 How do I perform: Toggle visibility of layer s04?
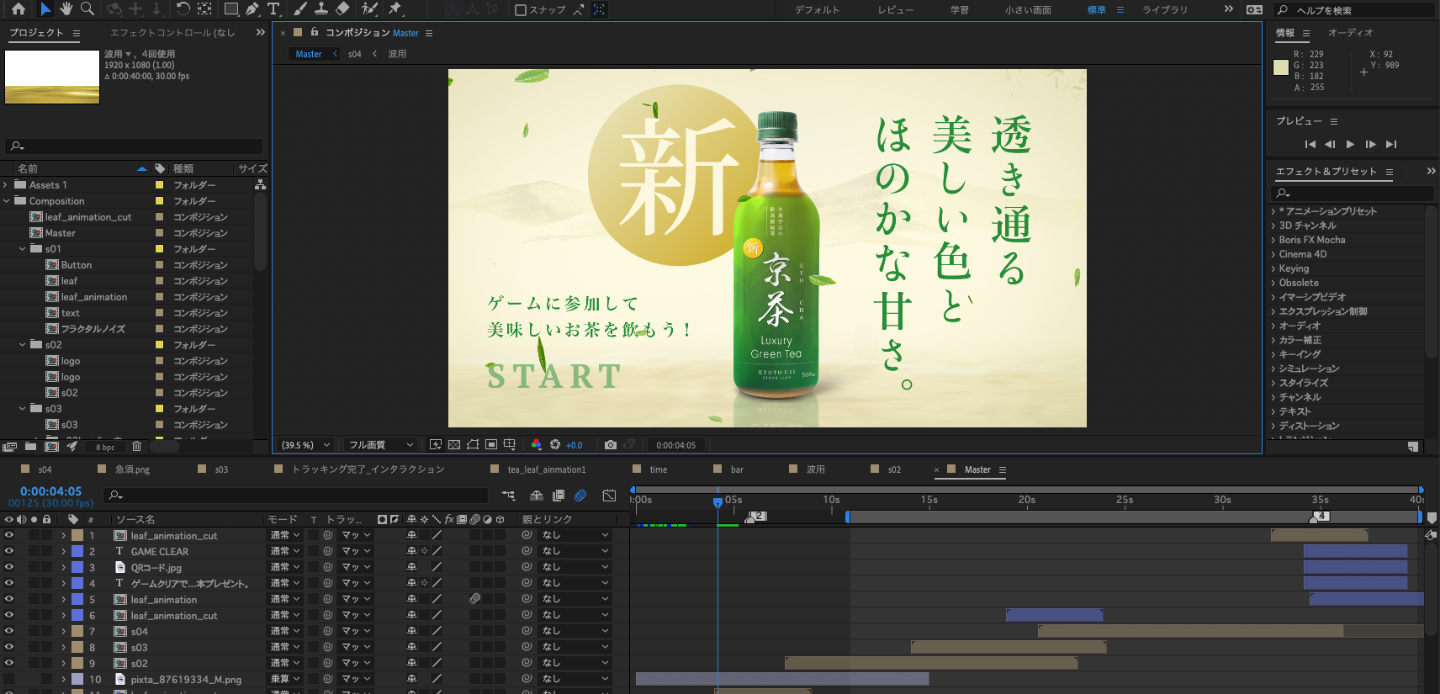(9, 631)
